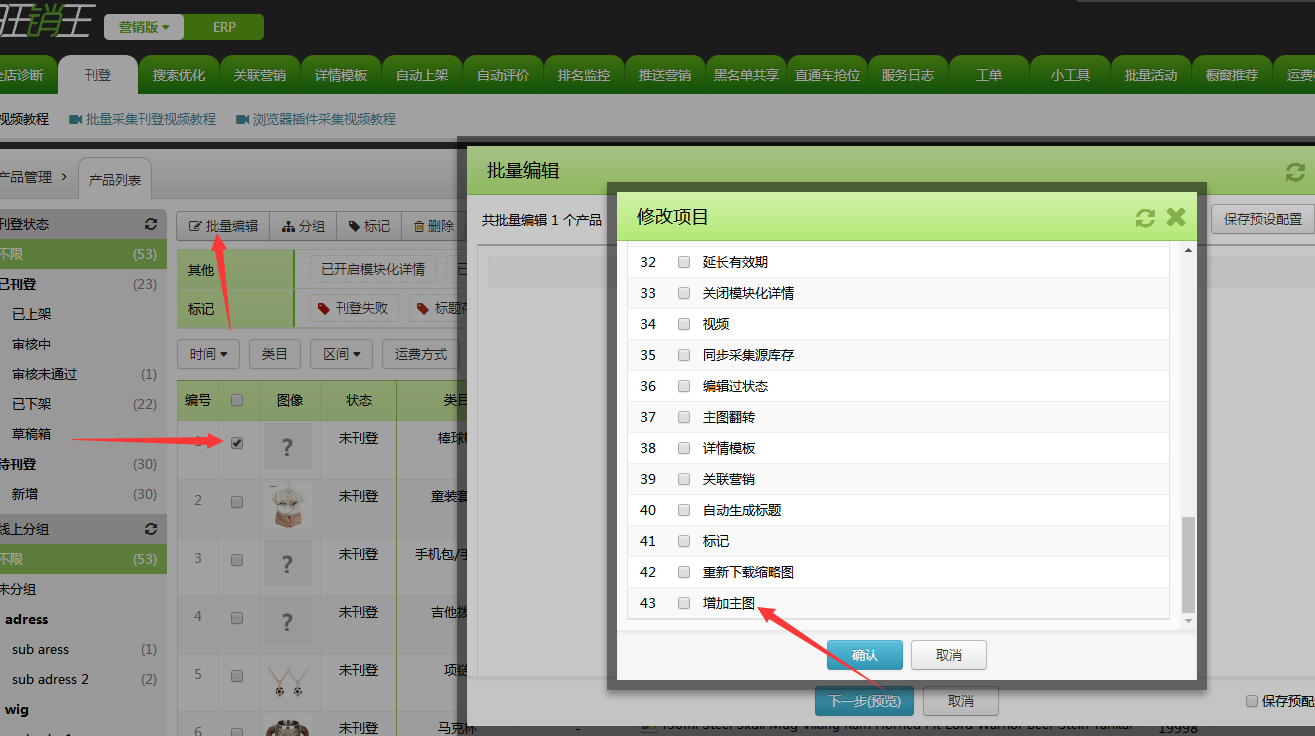1315x736 pixels.
Task: Open 批量采集刊登视频教程 video link
Action: [x=142, y=119]
